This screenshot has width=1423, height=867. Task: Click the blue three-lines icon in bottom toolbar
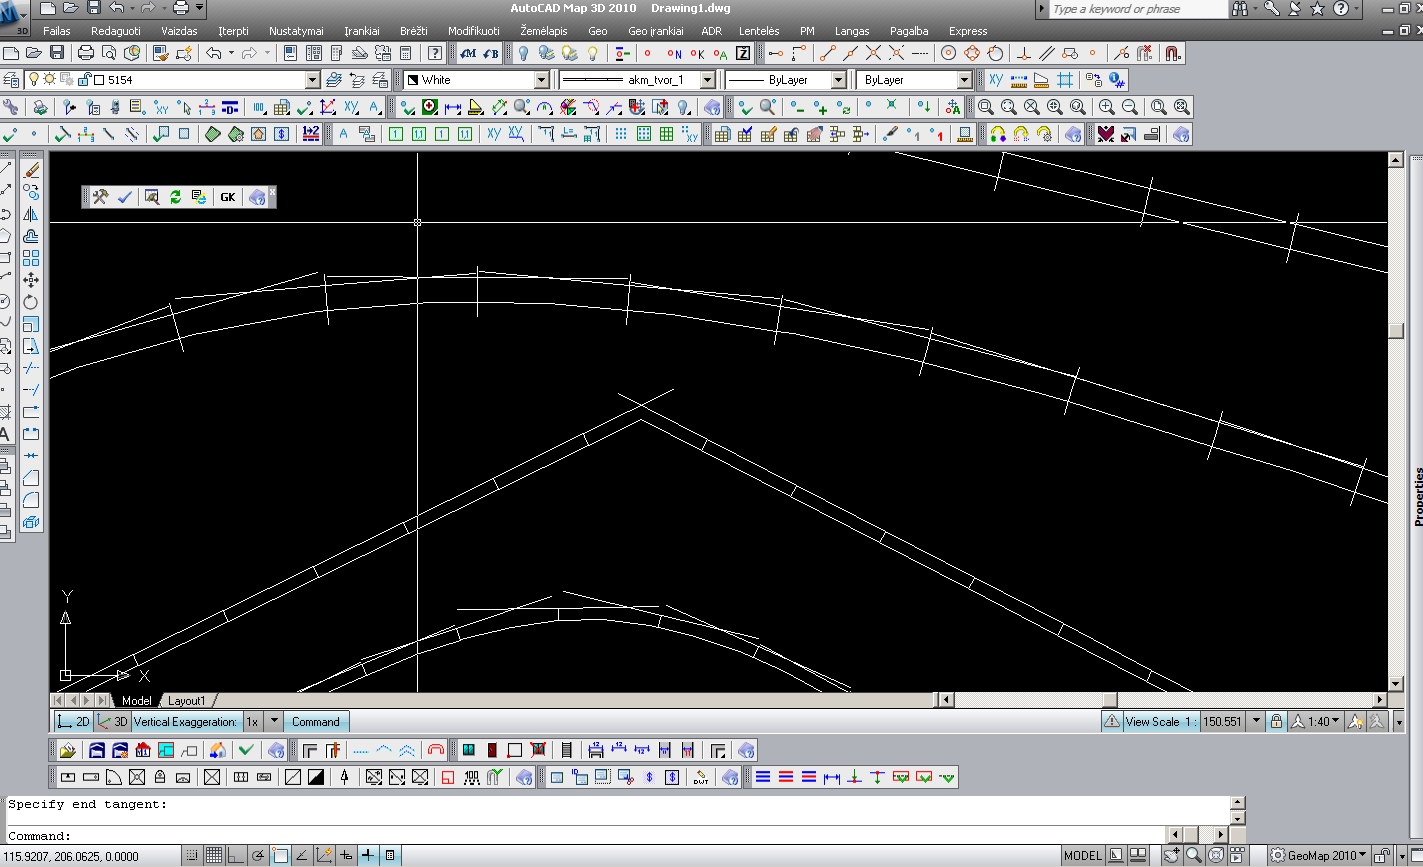click(x=763, y=776)
